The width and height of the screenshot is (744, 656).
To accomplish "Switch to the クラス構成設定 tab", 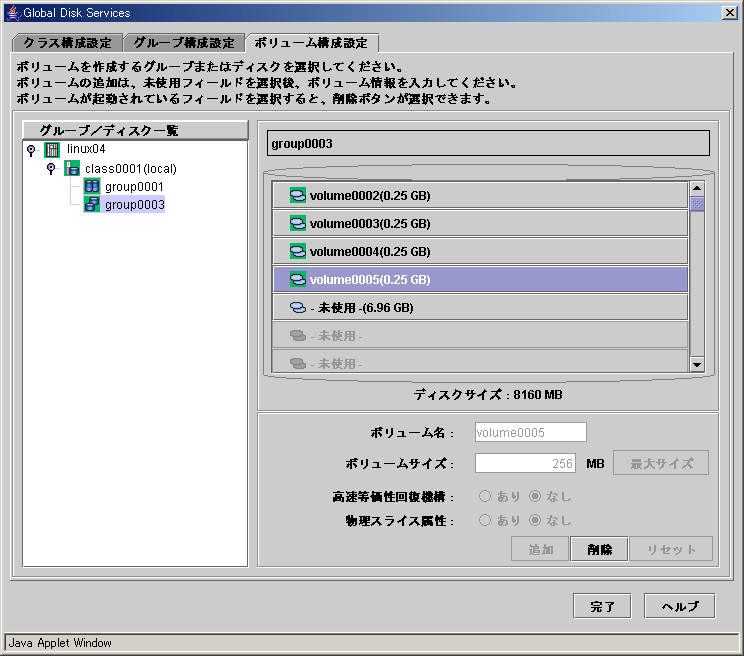I will 67,43.
